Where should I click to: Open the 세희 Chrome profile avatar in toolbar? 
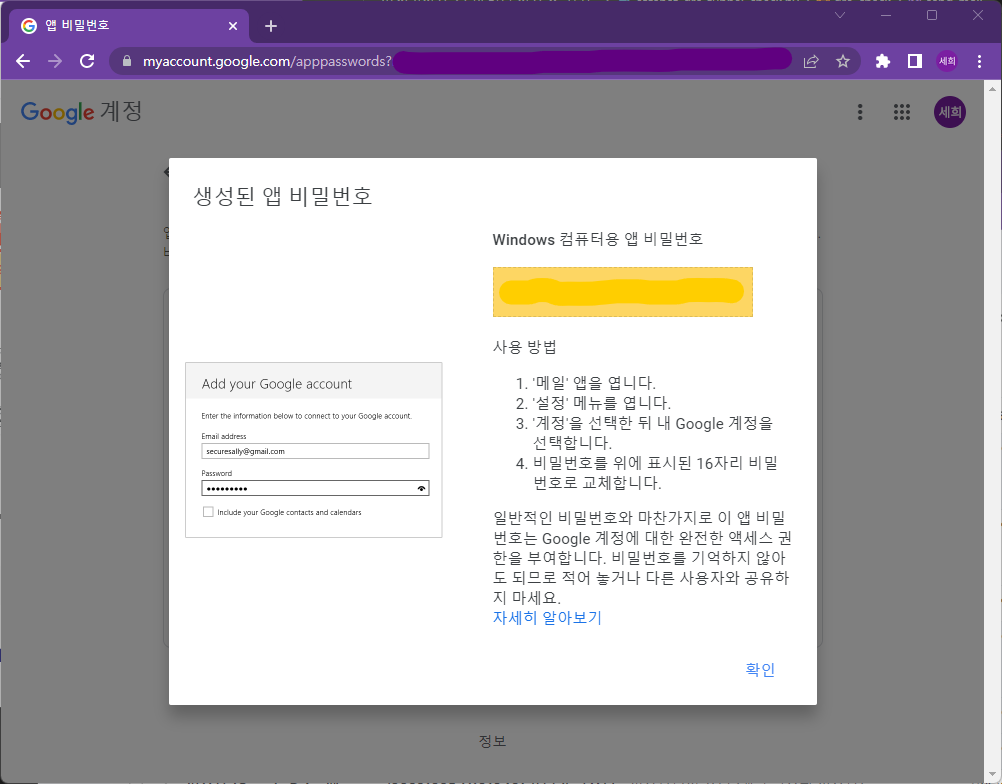(947, 61)
